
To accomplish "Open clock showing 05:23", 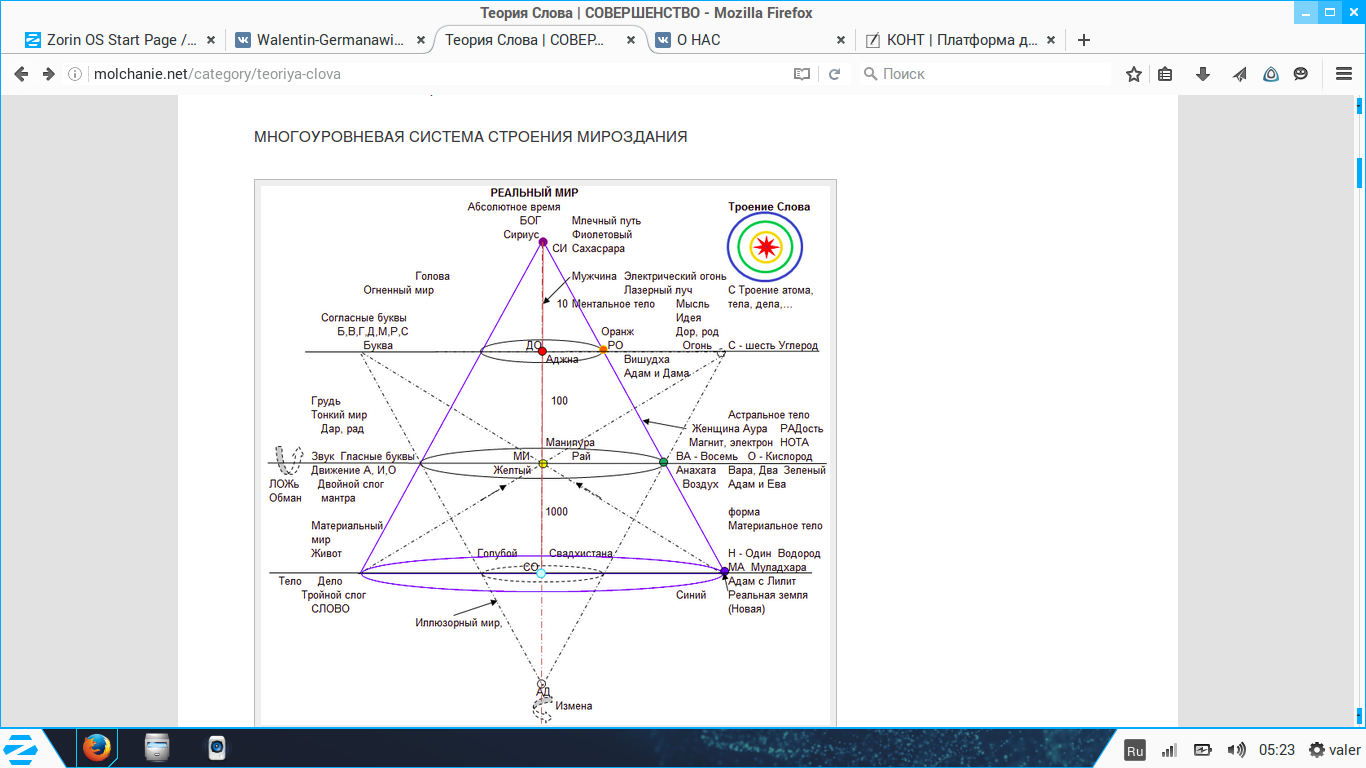I will [x=1277, y=750].
